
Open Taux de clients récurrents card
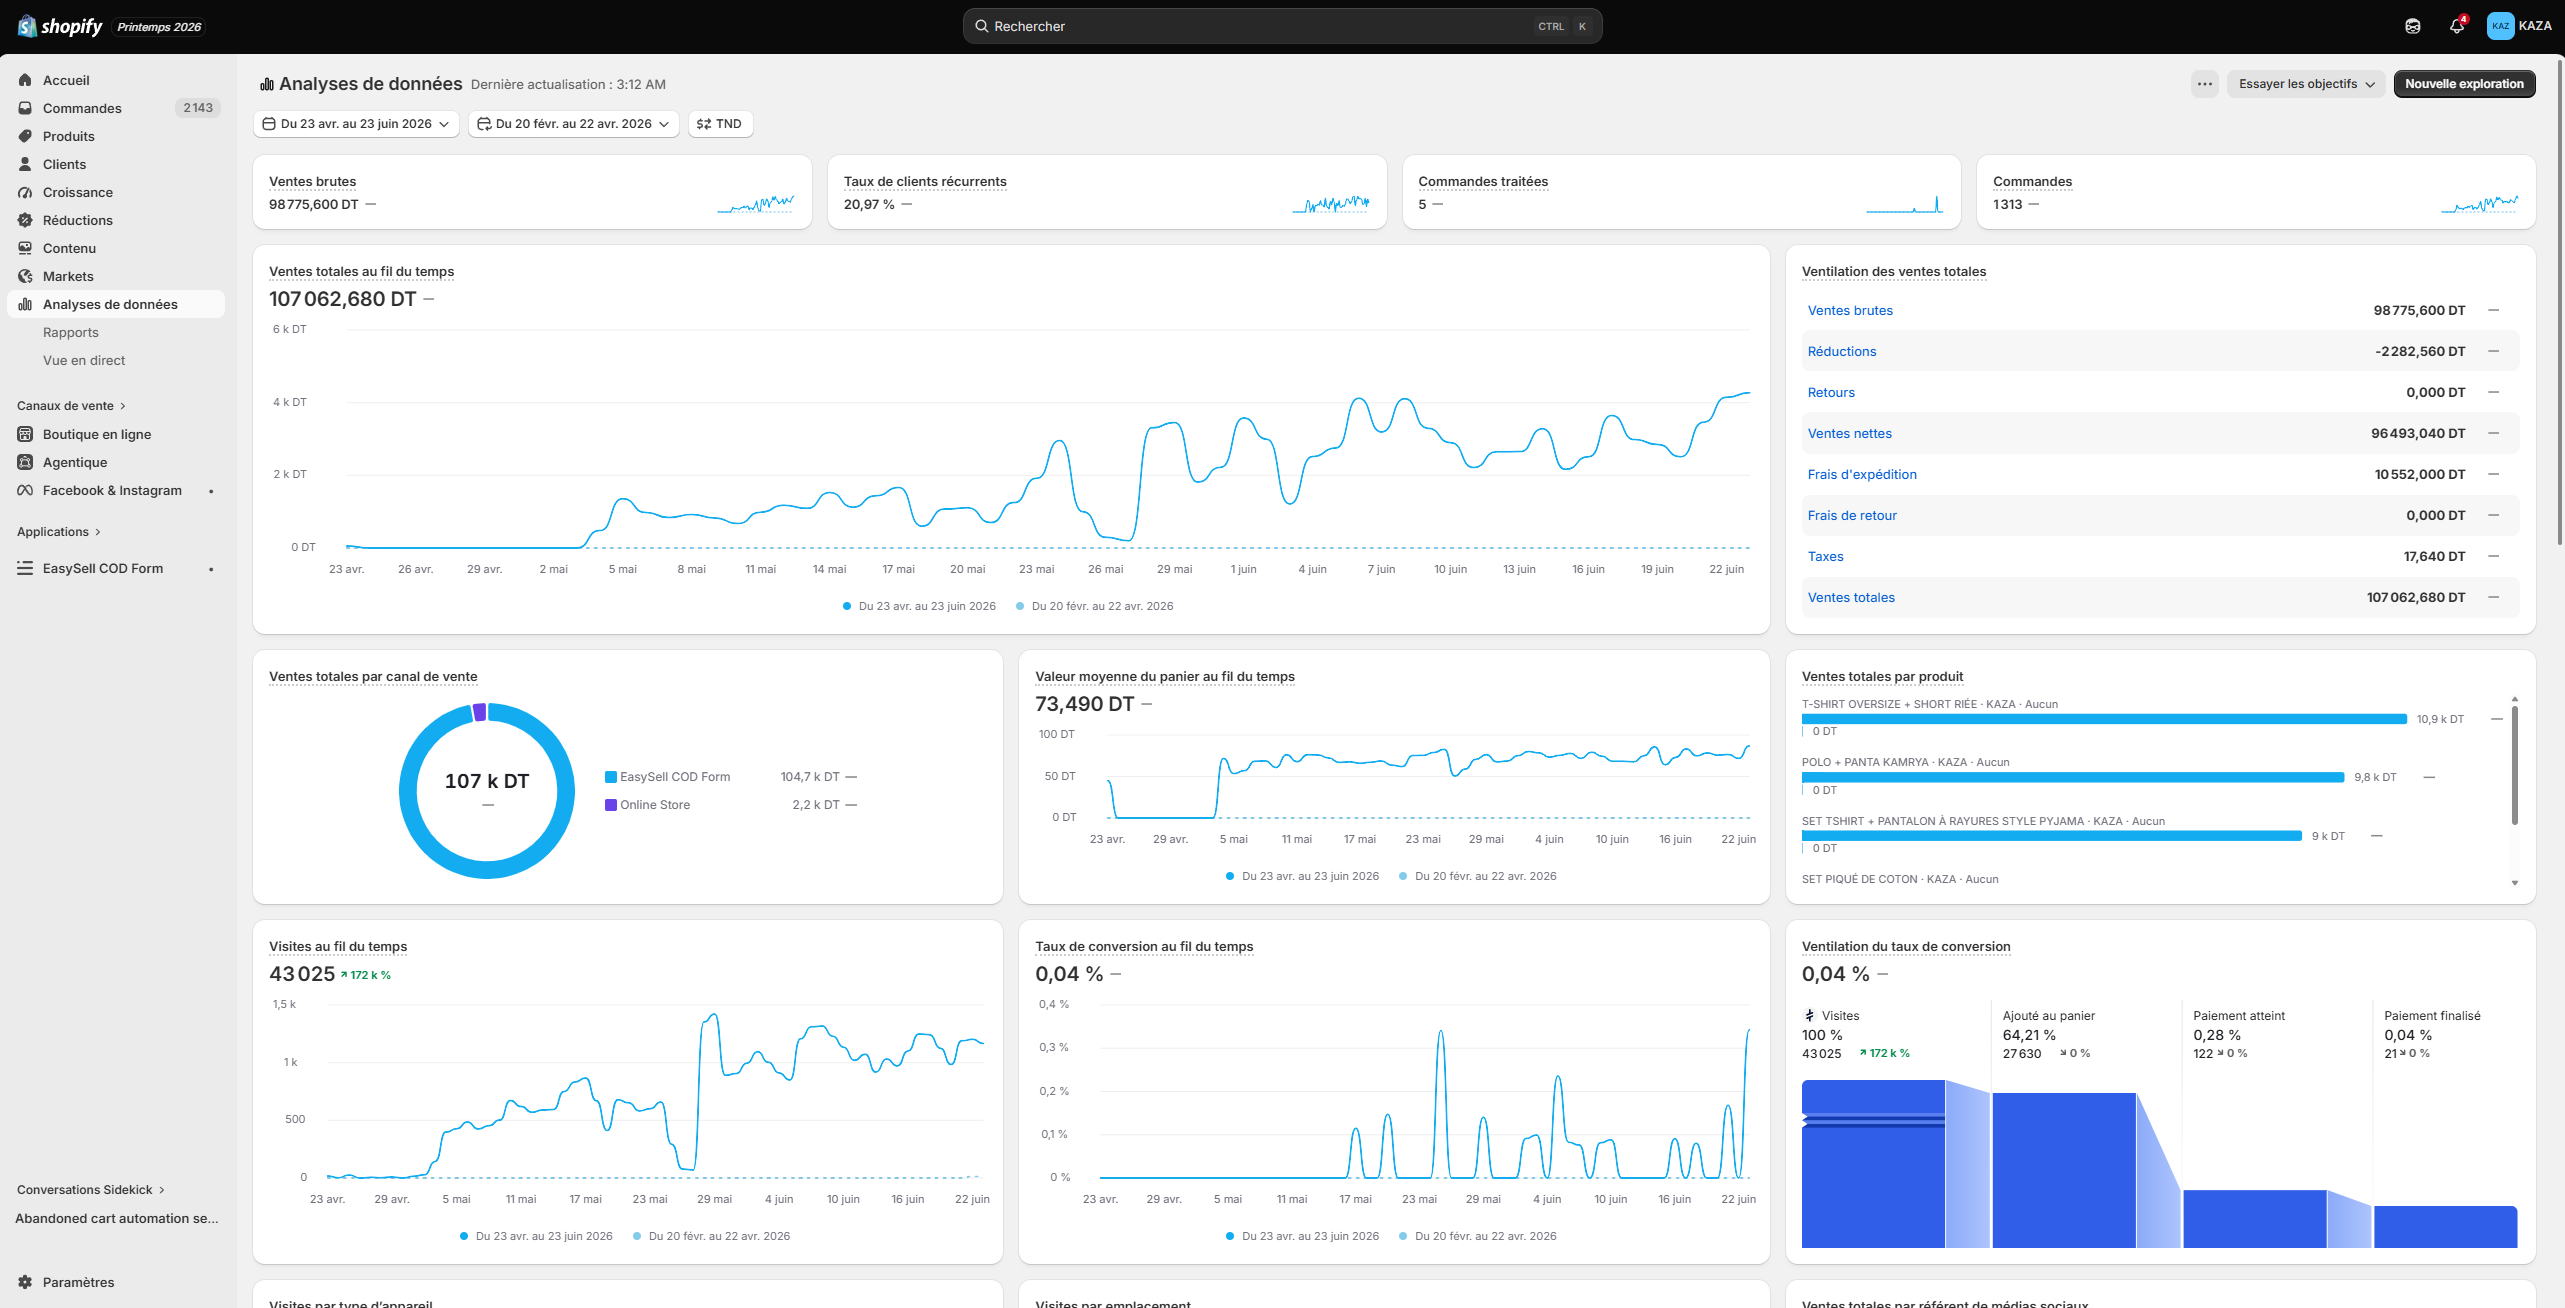1107,192
